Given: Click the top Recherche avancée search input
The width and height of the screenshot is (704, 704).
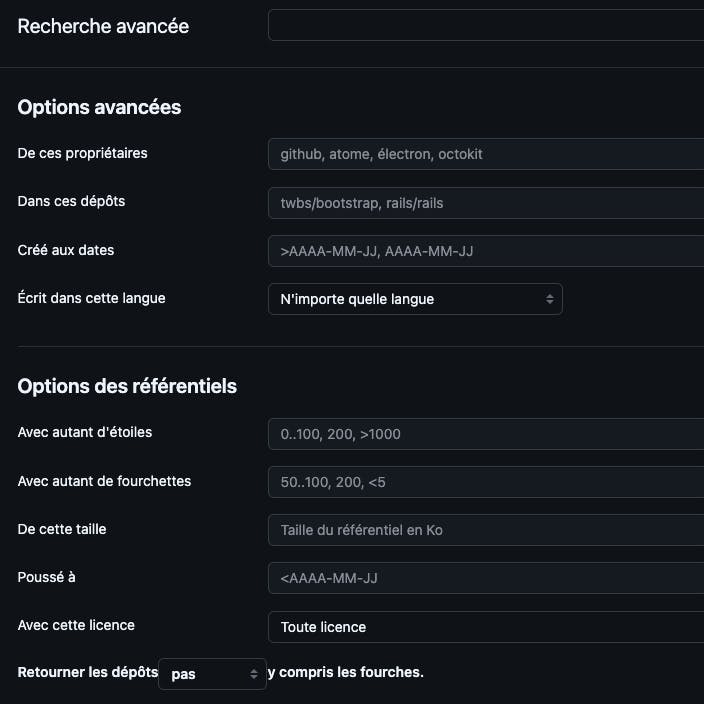Looking at the screenshot, I should pos(485,26).
